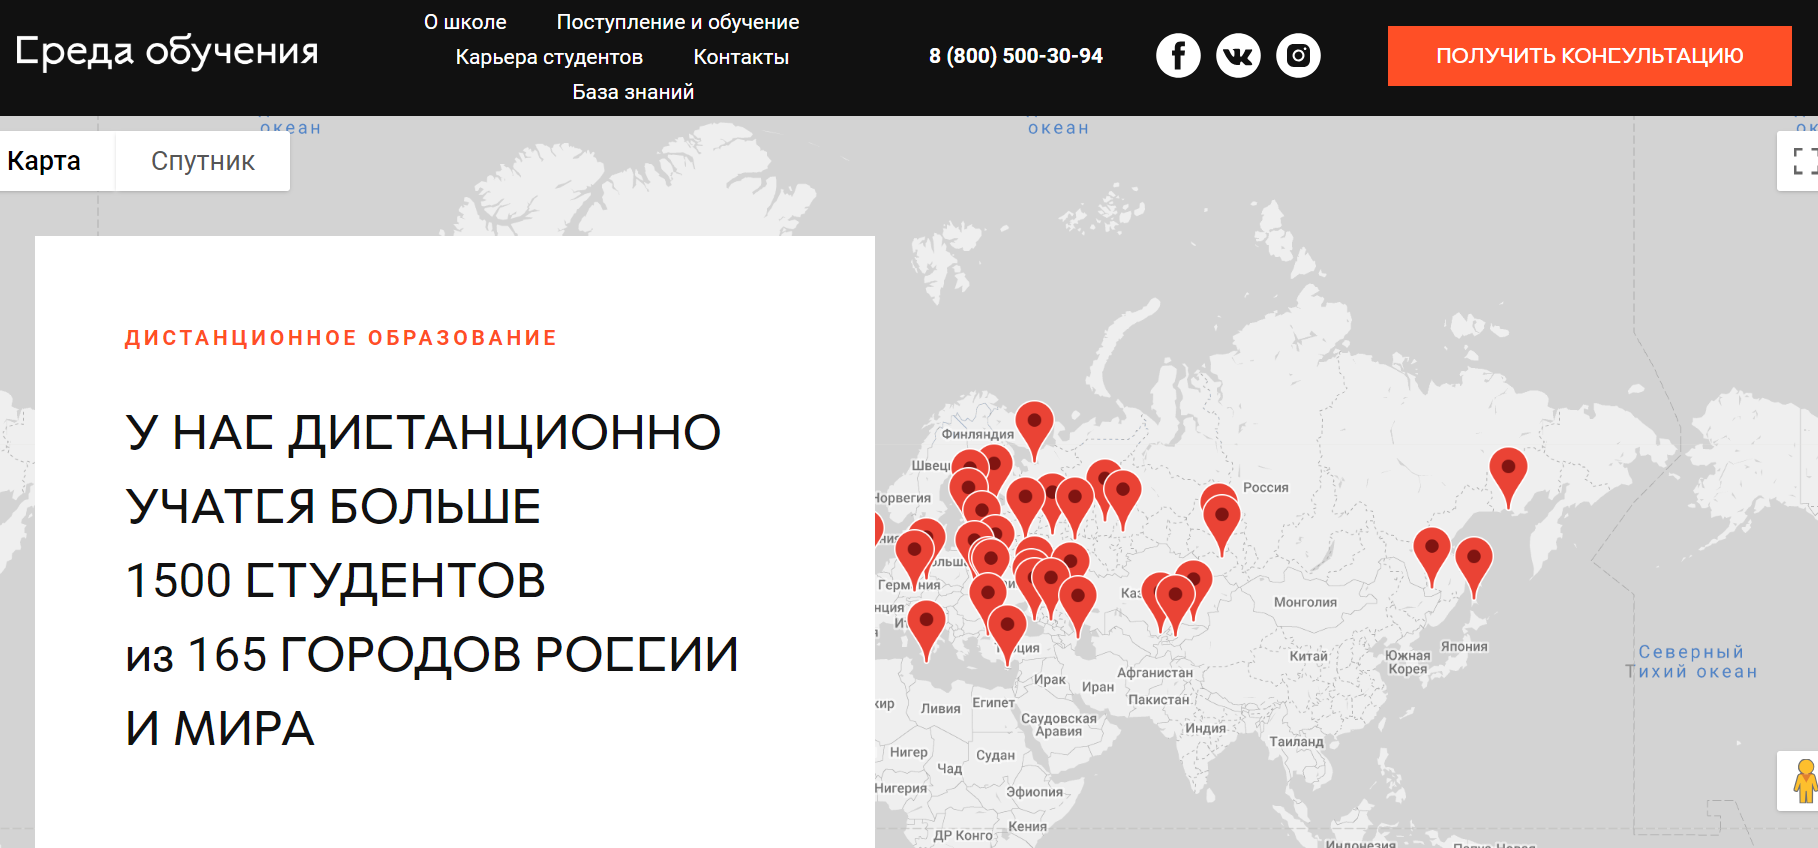Click the Пакистан label on map
Screen dimensions: 1818x848
pos(1159,700)
